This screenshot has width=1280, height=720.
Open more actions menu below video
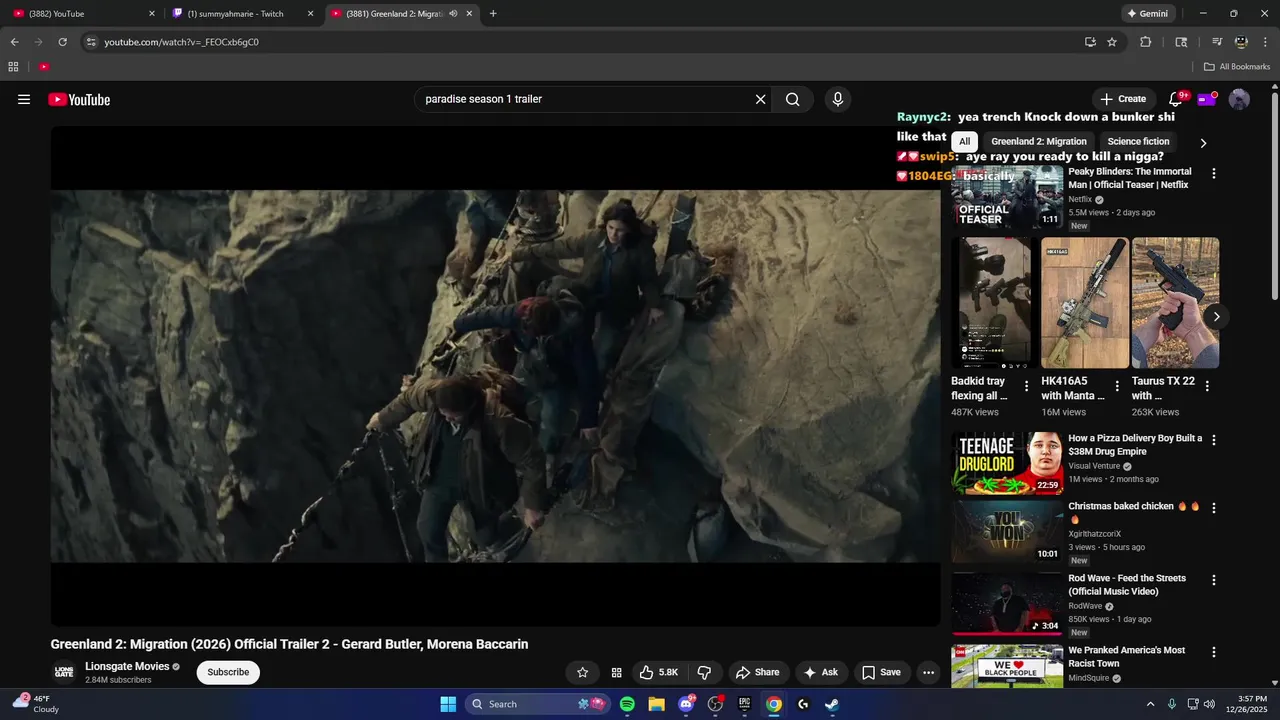[928, 672]
